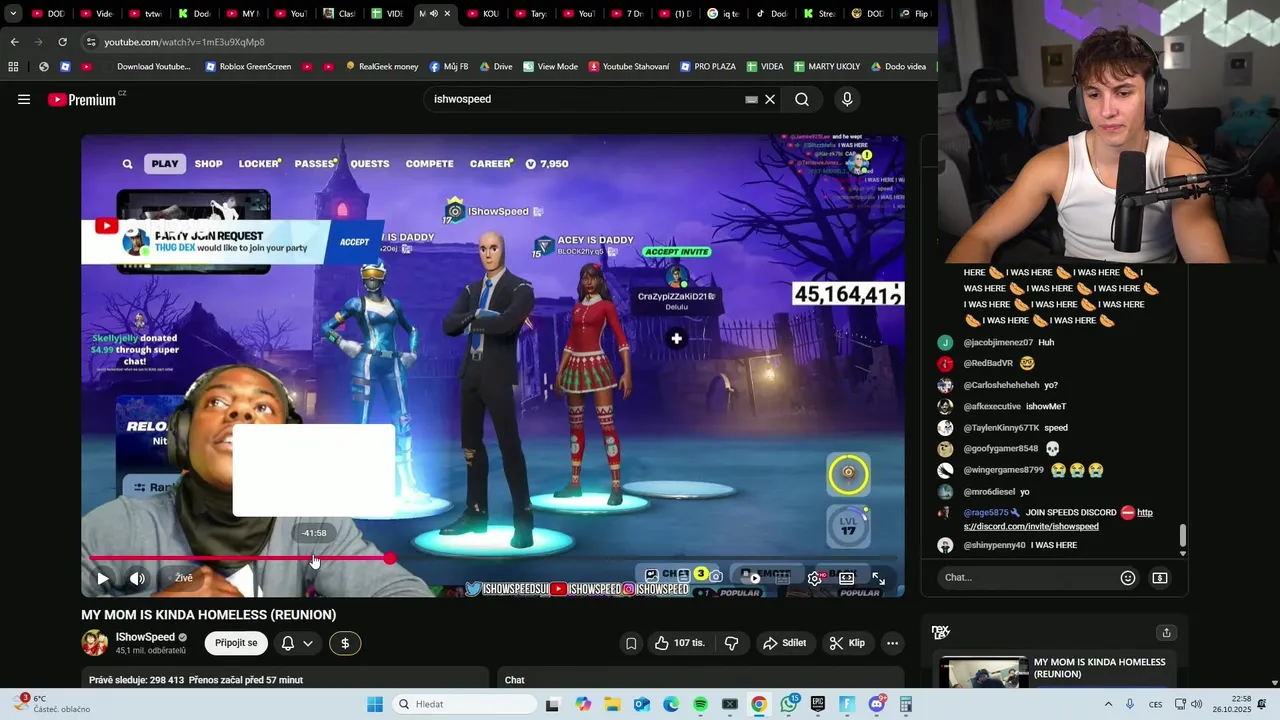Open player settings gear

pyautogui.click(x=815, y=578)
